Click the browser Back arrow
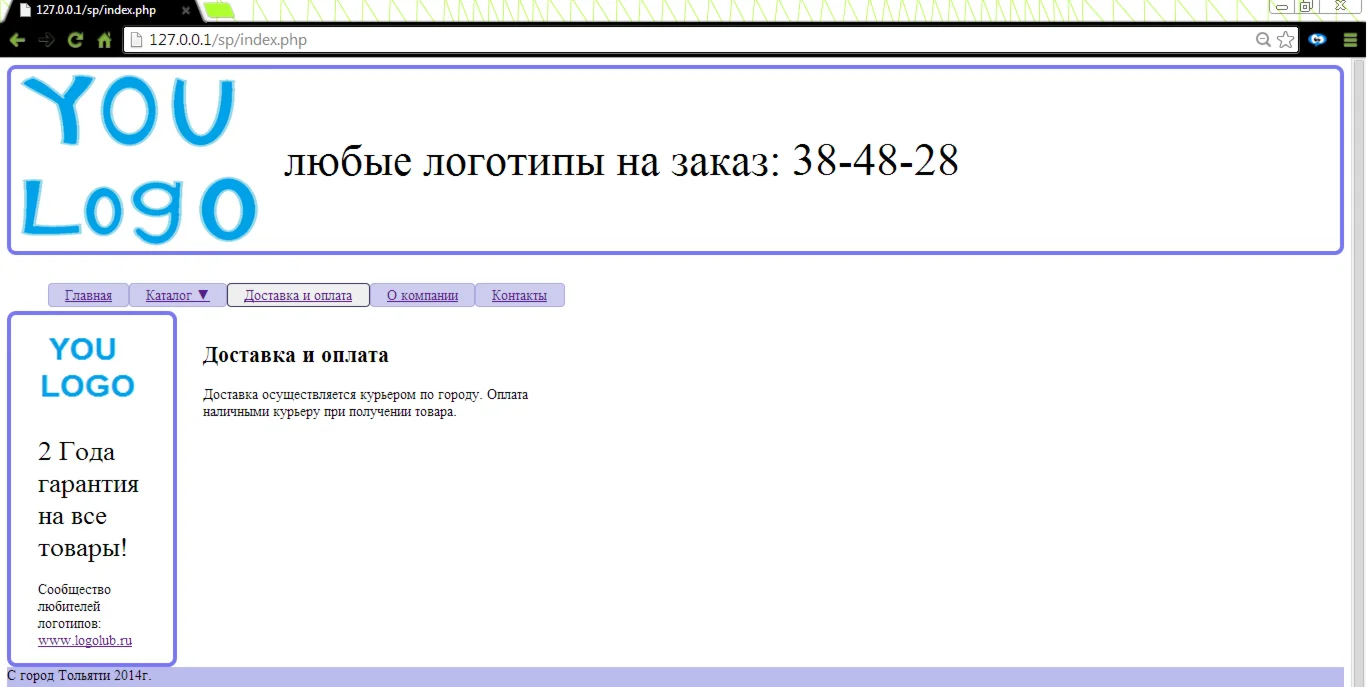This screenshot has width=1367, height=687. tap(17, 41)
